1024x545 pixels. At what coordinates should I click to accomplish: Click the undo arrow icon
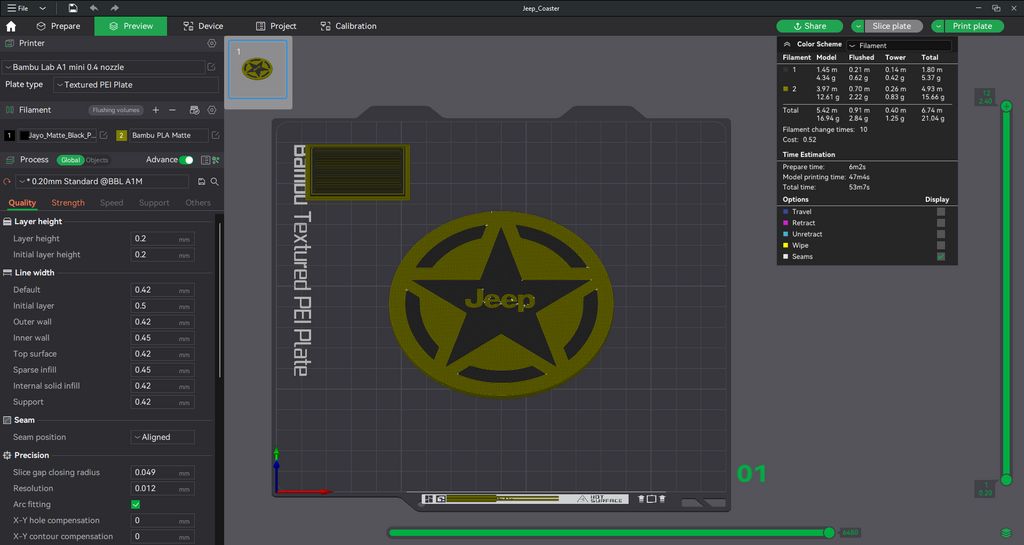(x=94, y=8)
